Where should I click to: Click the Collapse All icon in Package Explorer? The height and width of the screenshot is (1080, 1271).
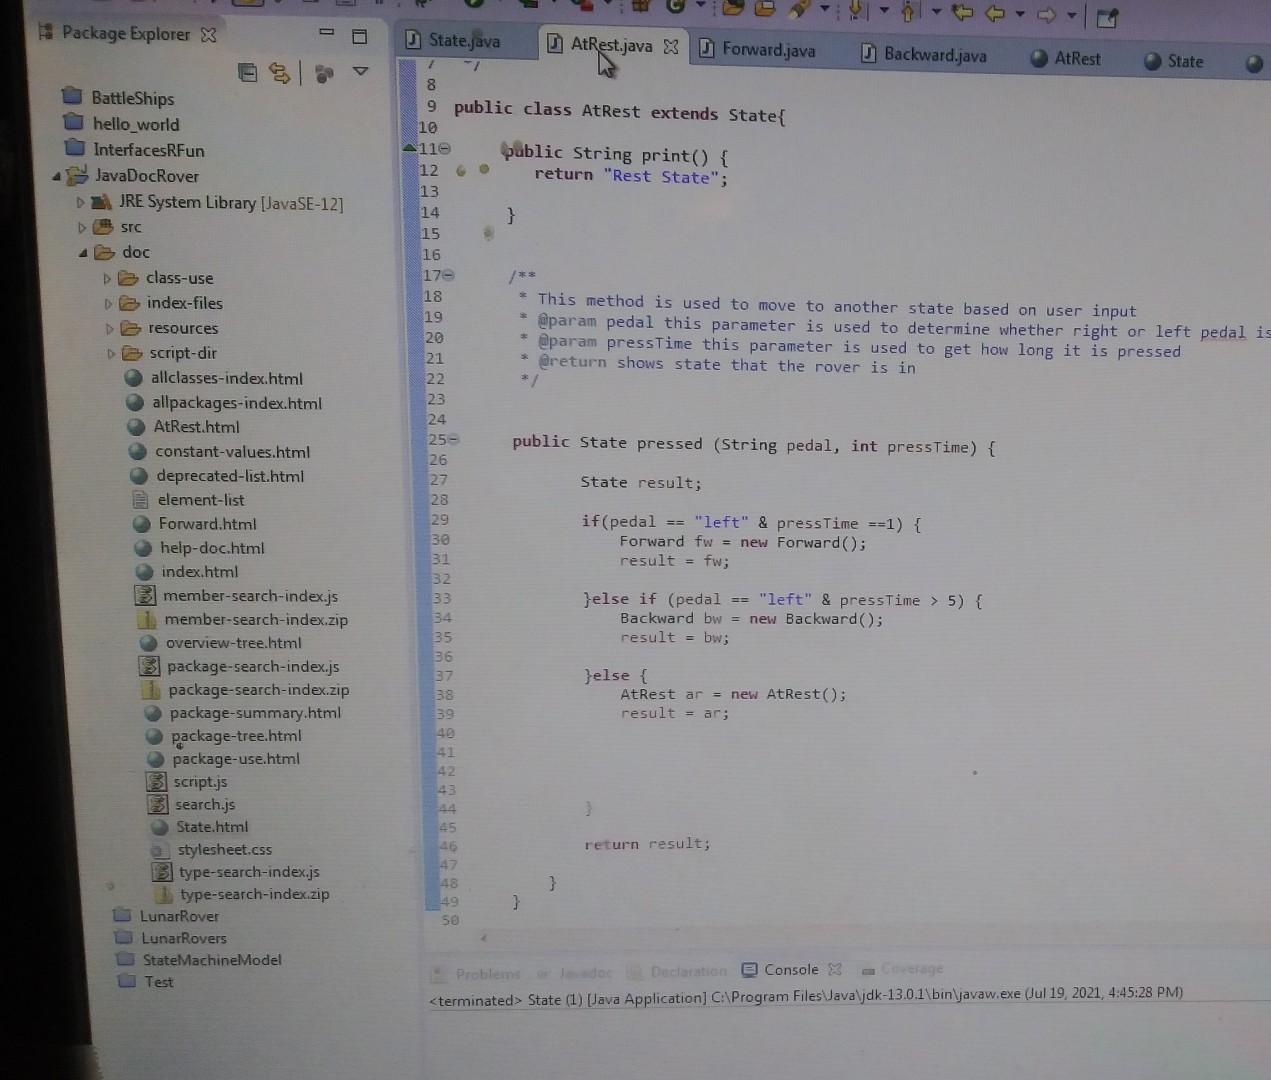click(x=248, y=71)
